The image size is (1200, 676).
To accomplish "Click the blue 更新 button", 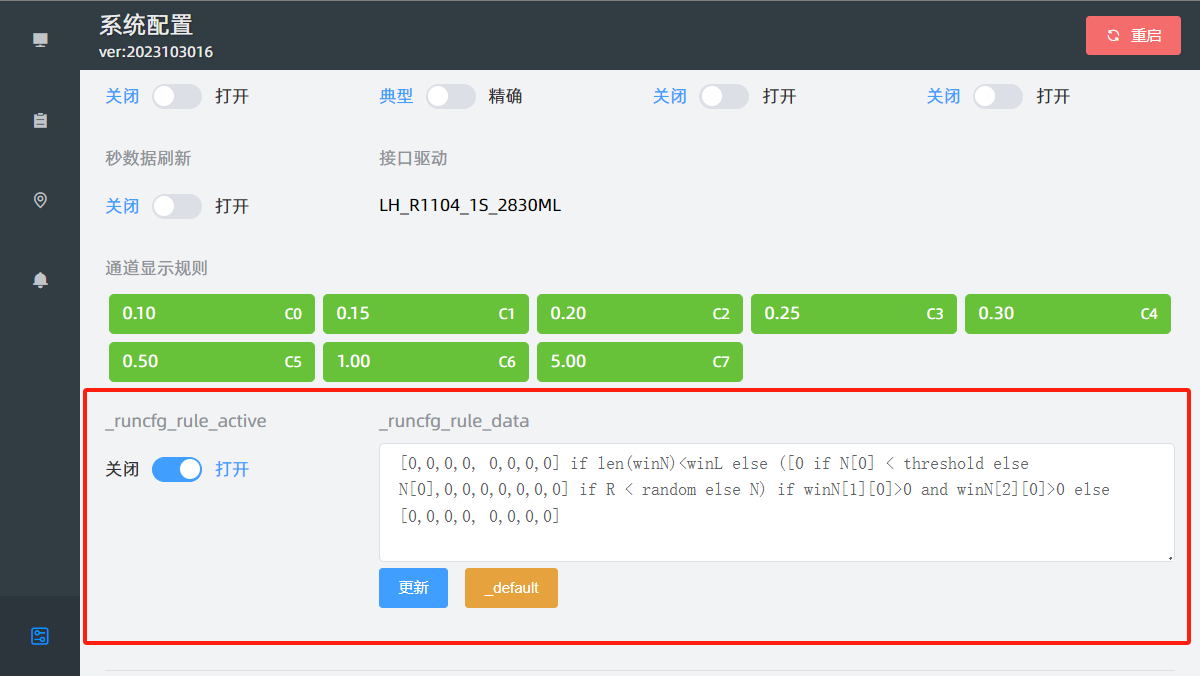I will pyautogui.click(x=413, y=588).
